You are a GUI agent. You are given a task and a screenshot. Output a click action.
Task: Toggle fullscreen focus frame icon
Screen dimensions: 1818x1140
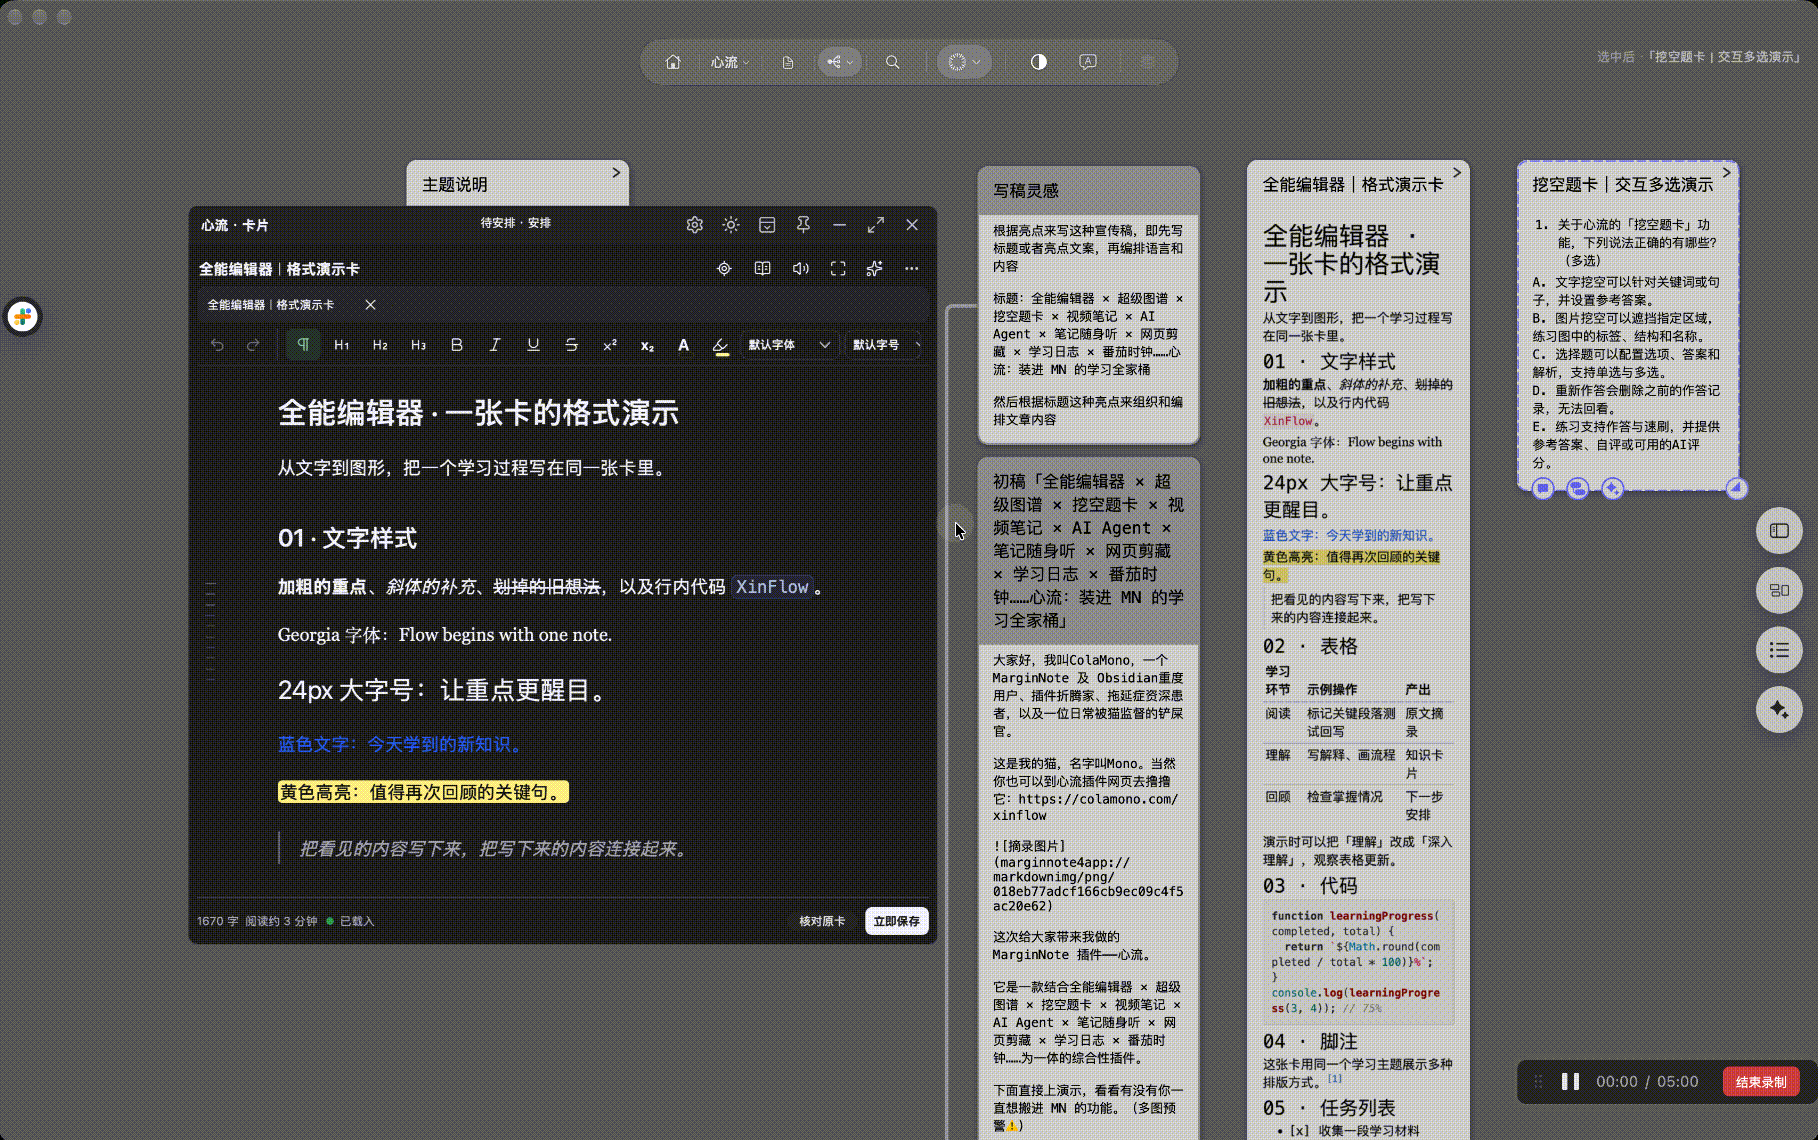coord(838,268)
